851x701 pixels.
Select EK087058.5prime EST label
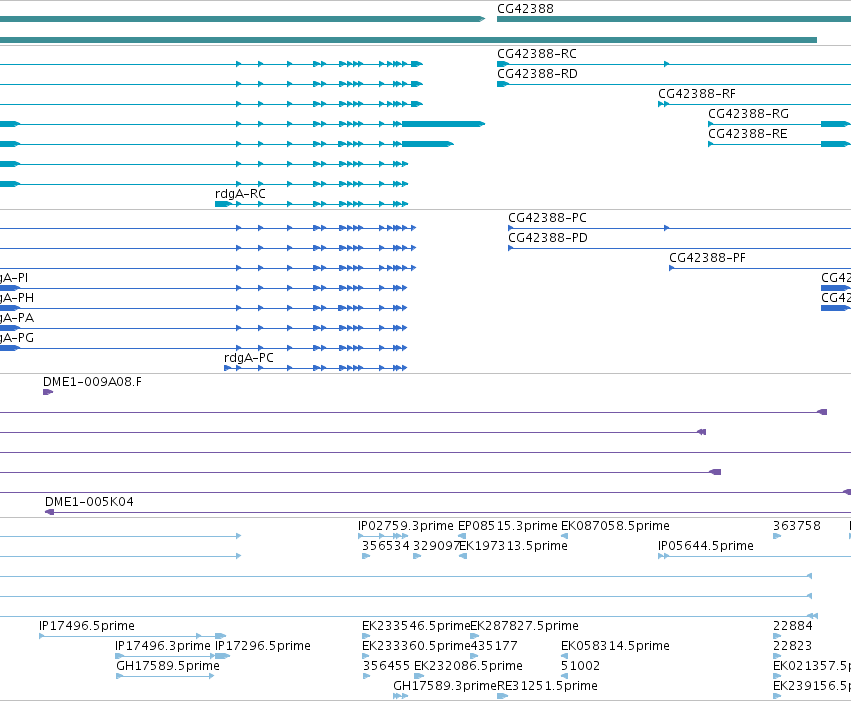click(615, 526)
